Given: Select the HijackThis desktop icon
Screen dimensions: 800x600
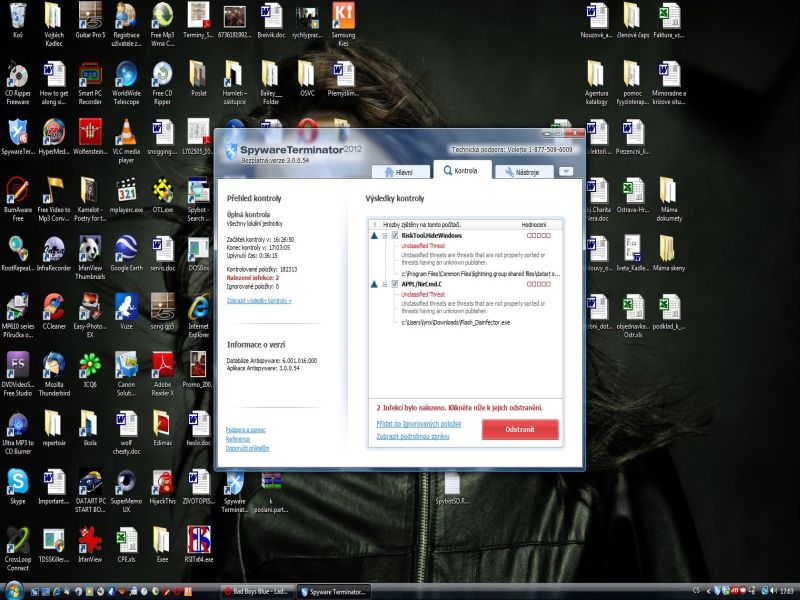Looking at the screenshot, I should pos(162,487).
